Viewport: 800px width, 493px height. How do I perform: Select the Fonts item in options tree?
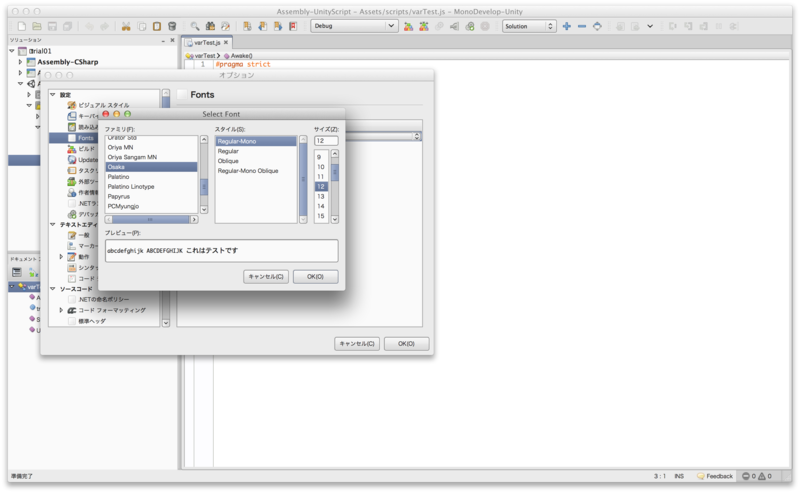click(86, 138)
